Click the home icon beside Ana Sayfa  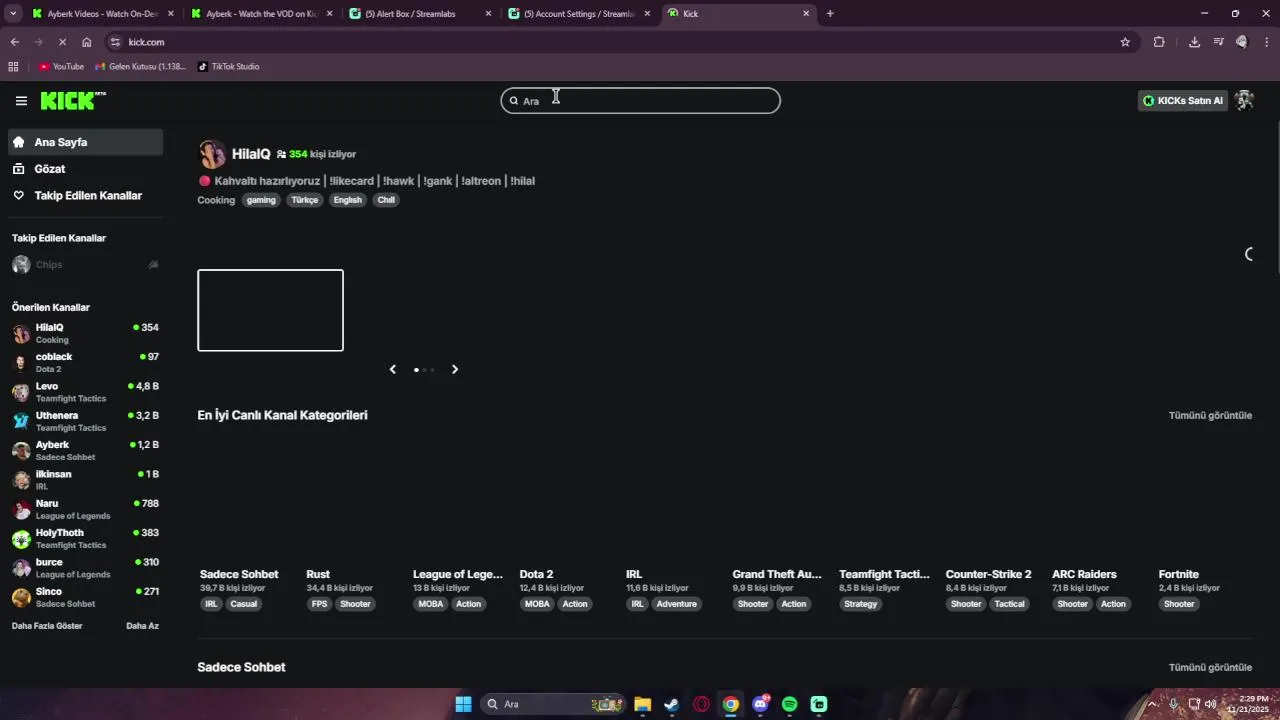(19, 142)
